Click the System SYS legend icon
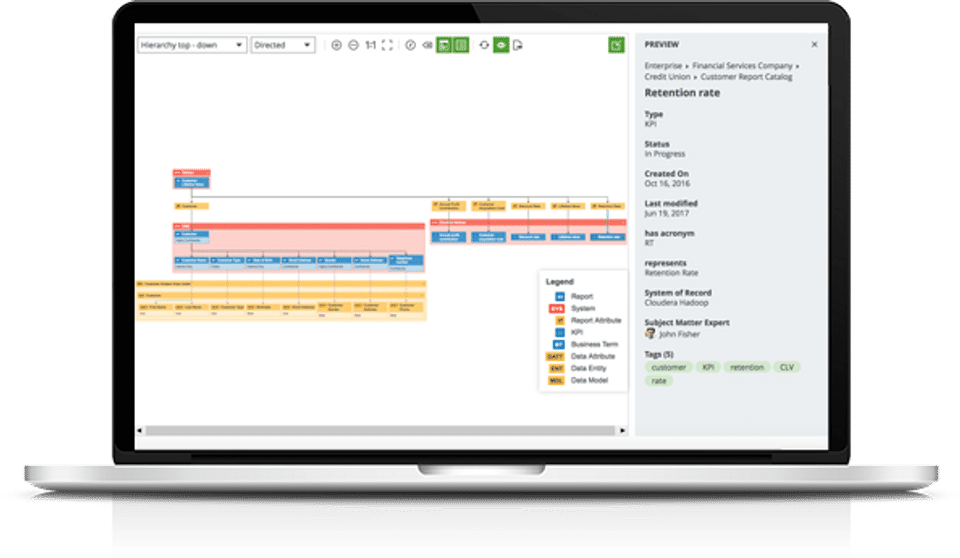 point(557,309)
